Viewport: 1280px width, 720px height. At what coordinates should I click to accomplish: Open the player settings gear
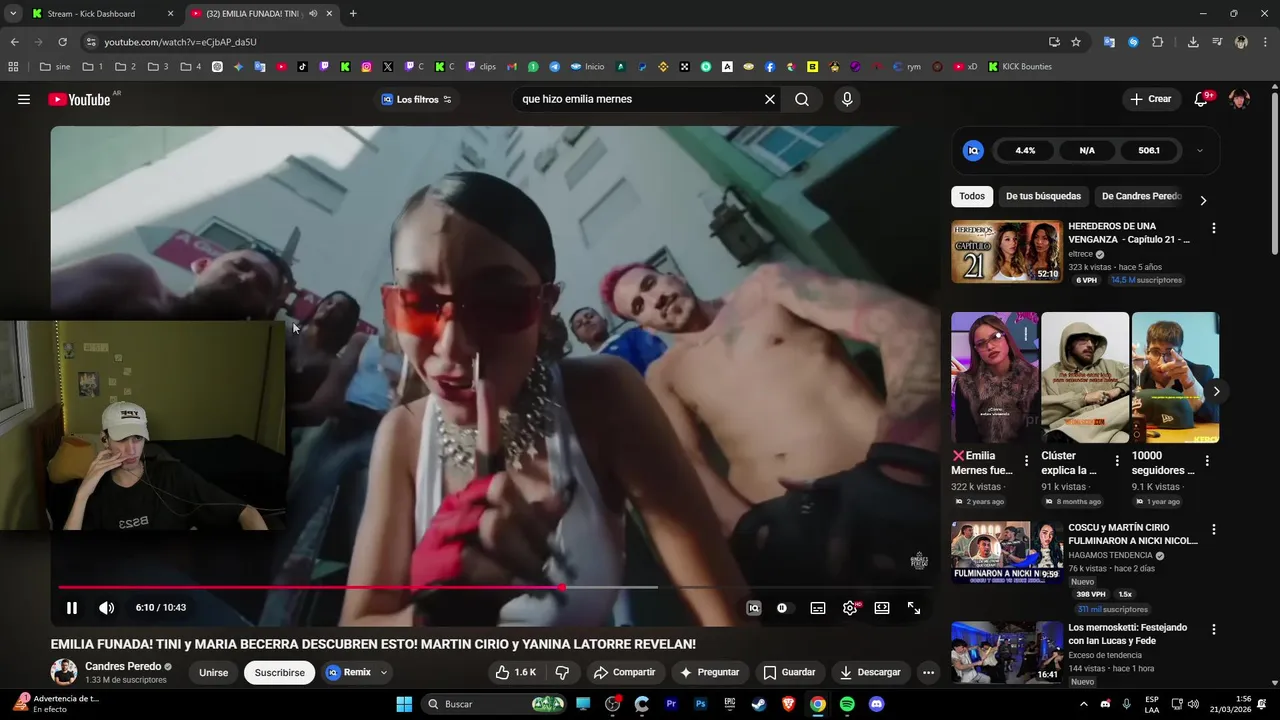[850, 608]
